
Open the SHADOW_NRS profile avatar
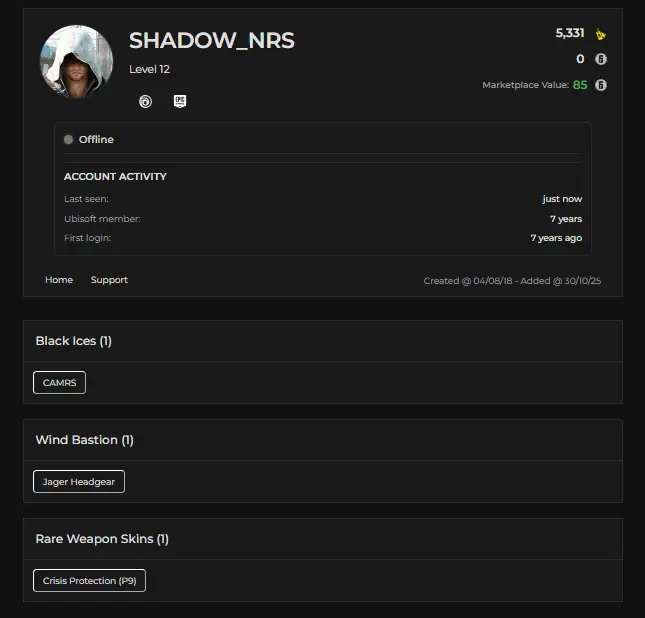tap(77, 62)
